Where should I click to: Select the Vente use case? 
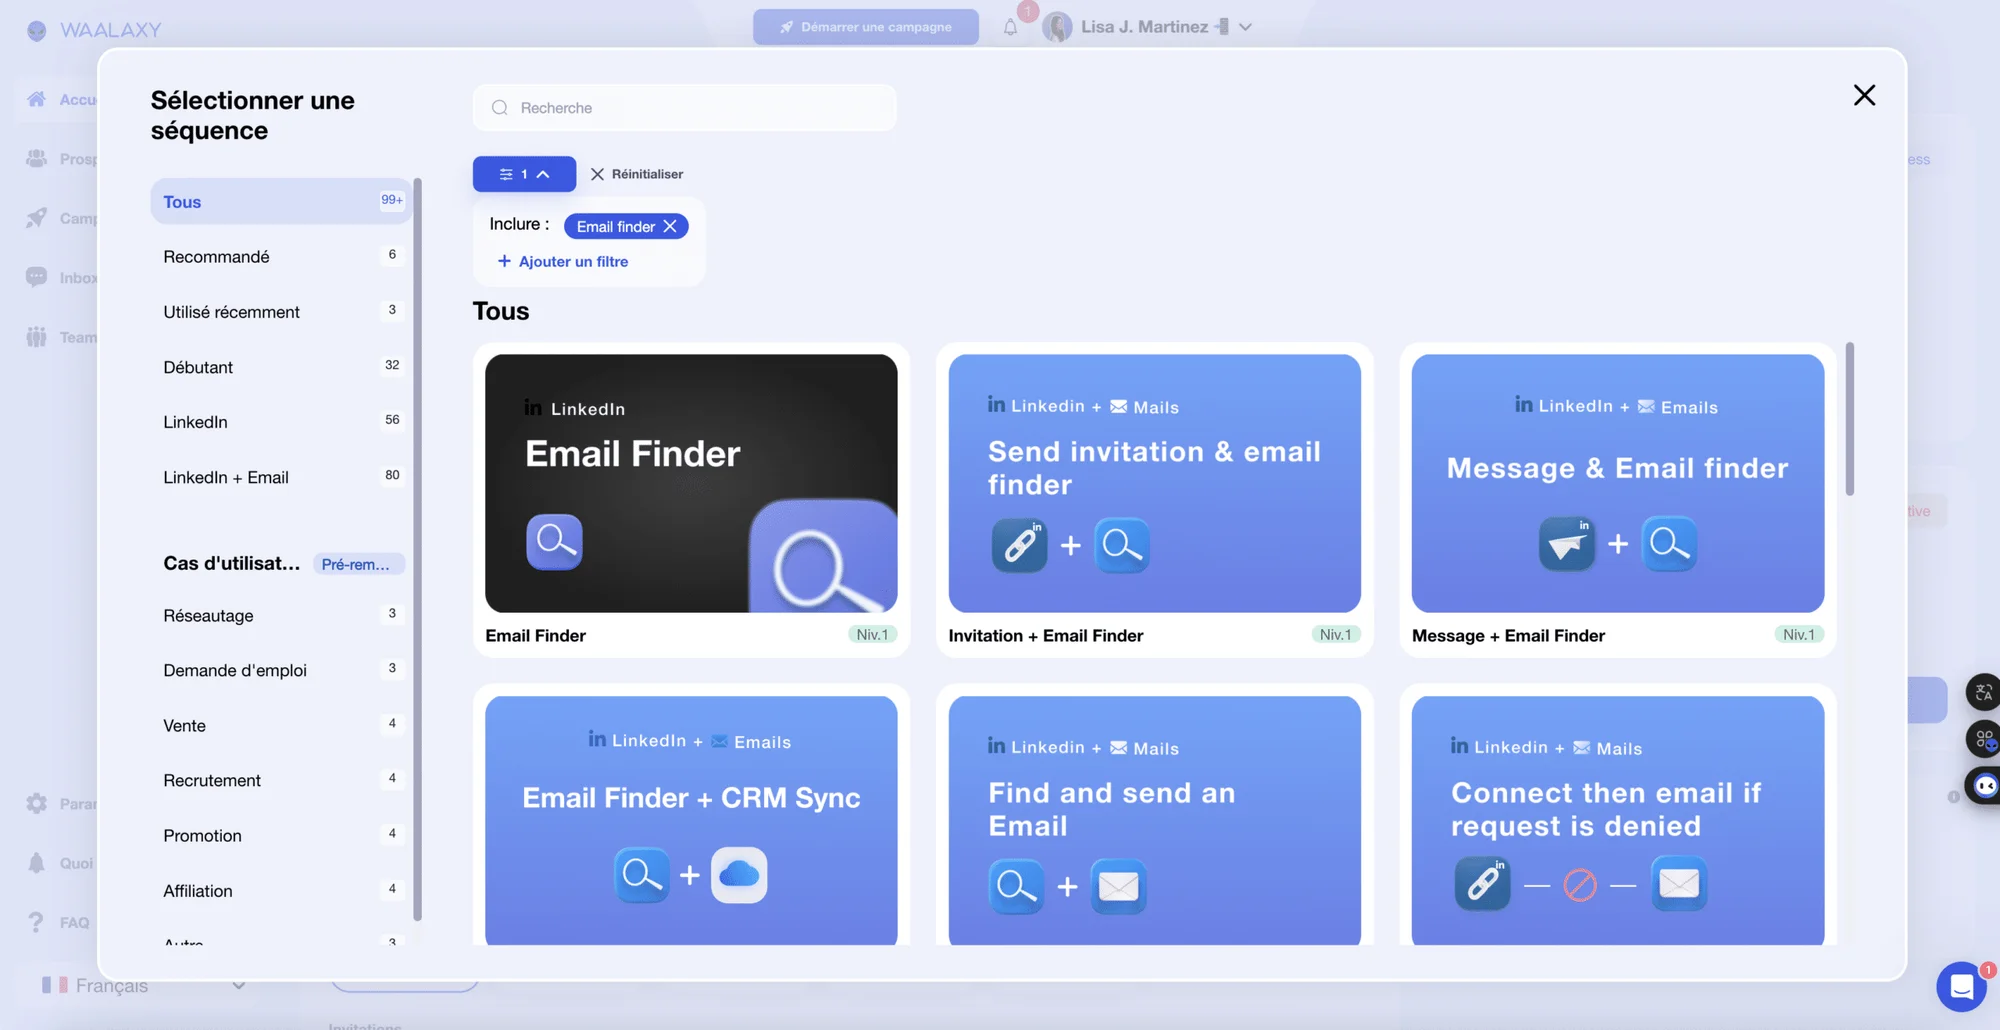281,725
